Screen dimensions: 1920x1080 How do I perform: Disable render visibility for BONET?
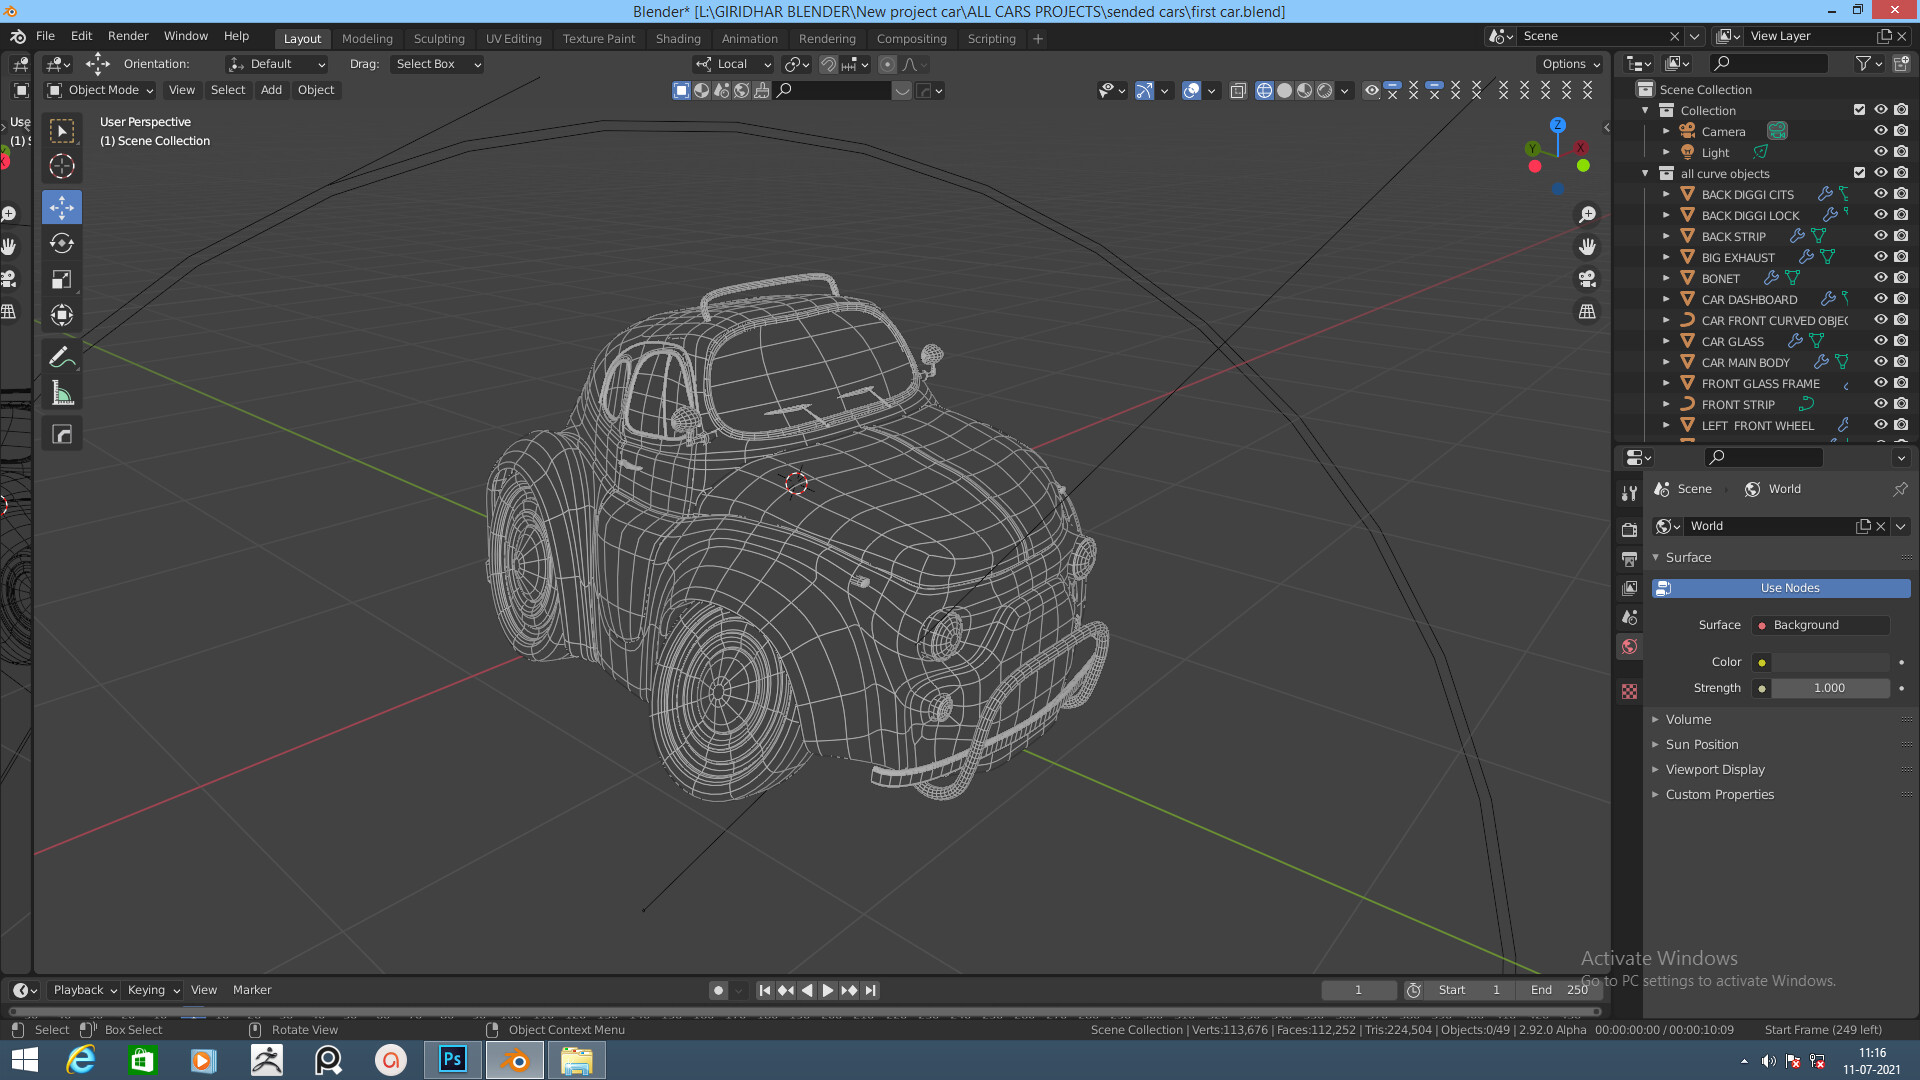point(1900,278)
